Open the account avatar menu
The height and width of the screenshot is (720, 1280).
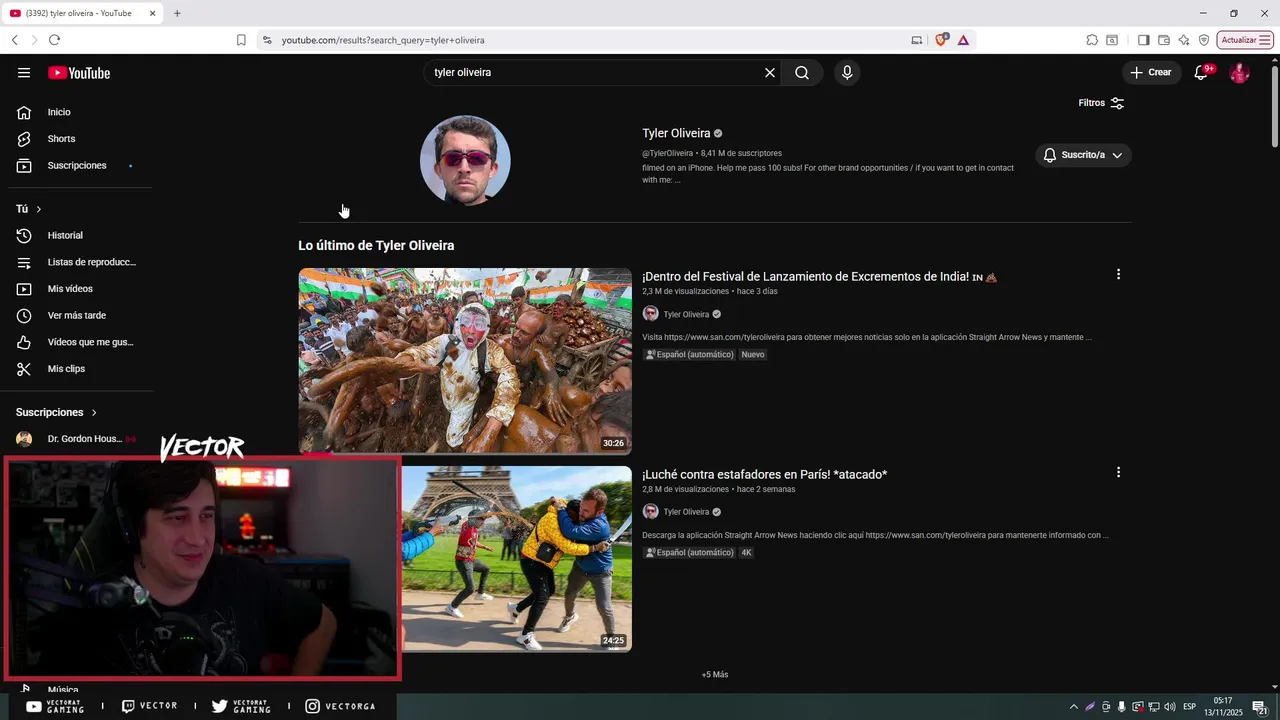coord(1239,73)
